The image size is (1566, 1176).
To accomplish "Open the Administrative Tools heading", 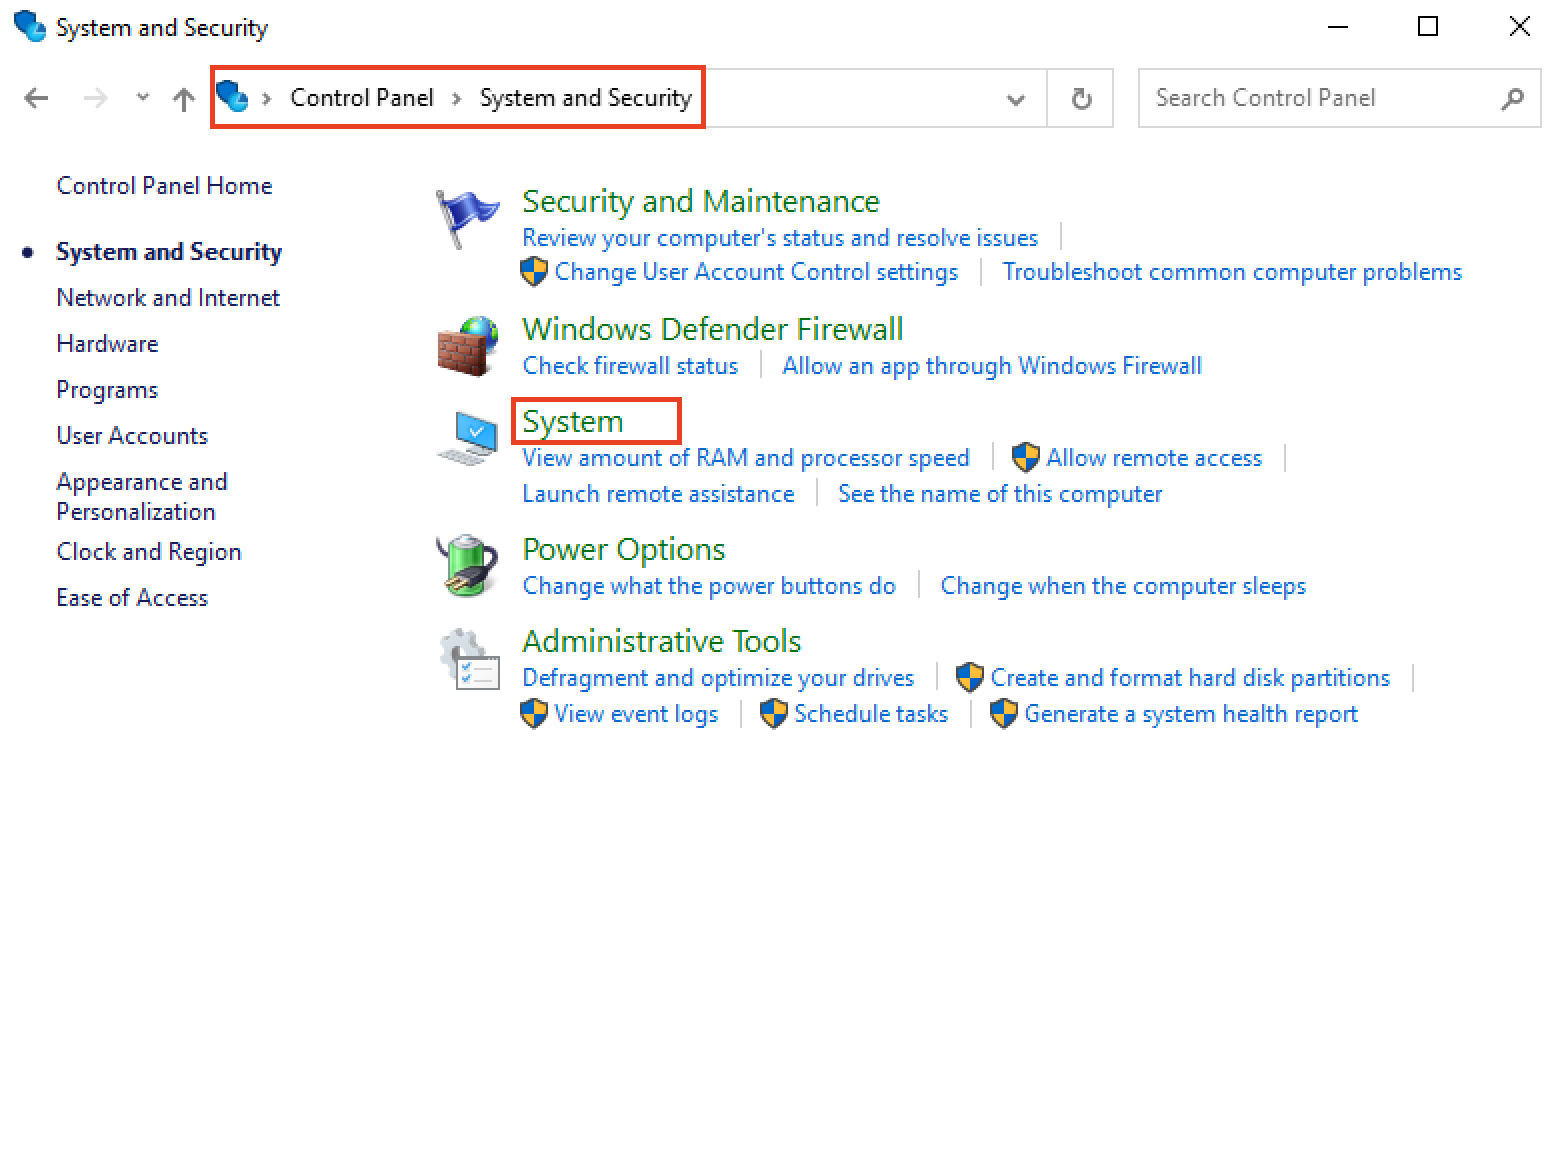I will click(662, 641).
